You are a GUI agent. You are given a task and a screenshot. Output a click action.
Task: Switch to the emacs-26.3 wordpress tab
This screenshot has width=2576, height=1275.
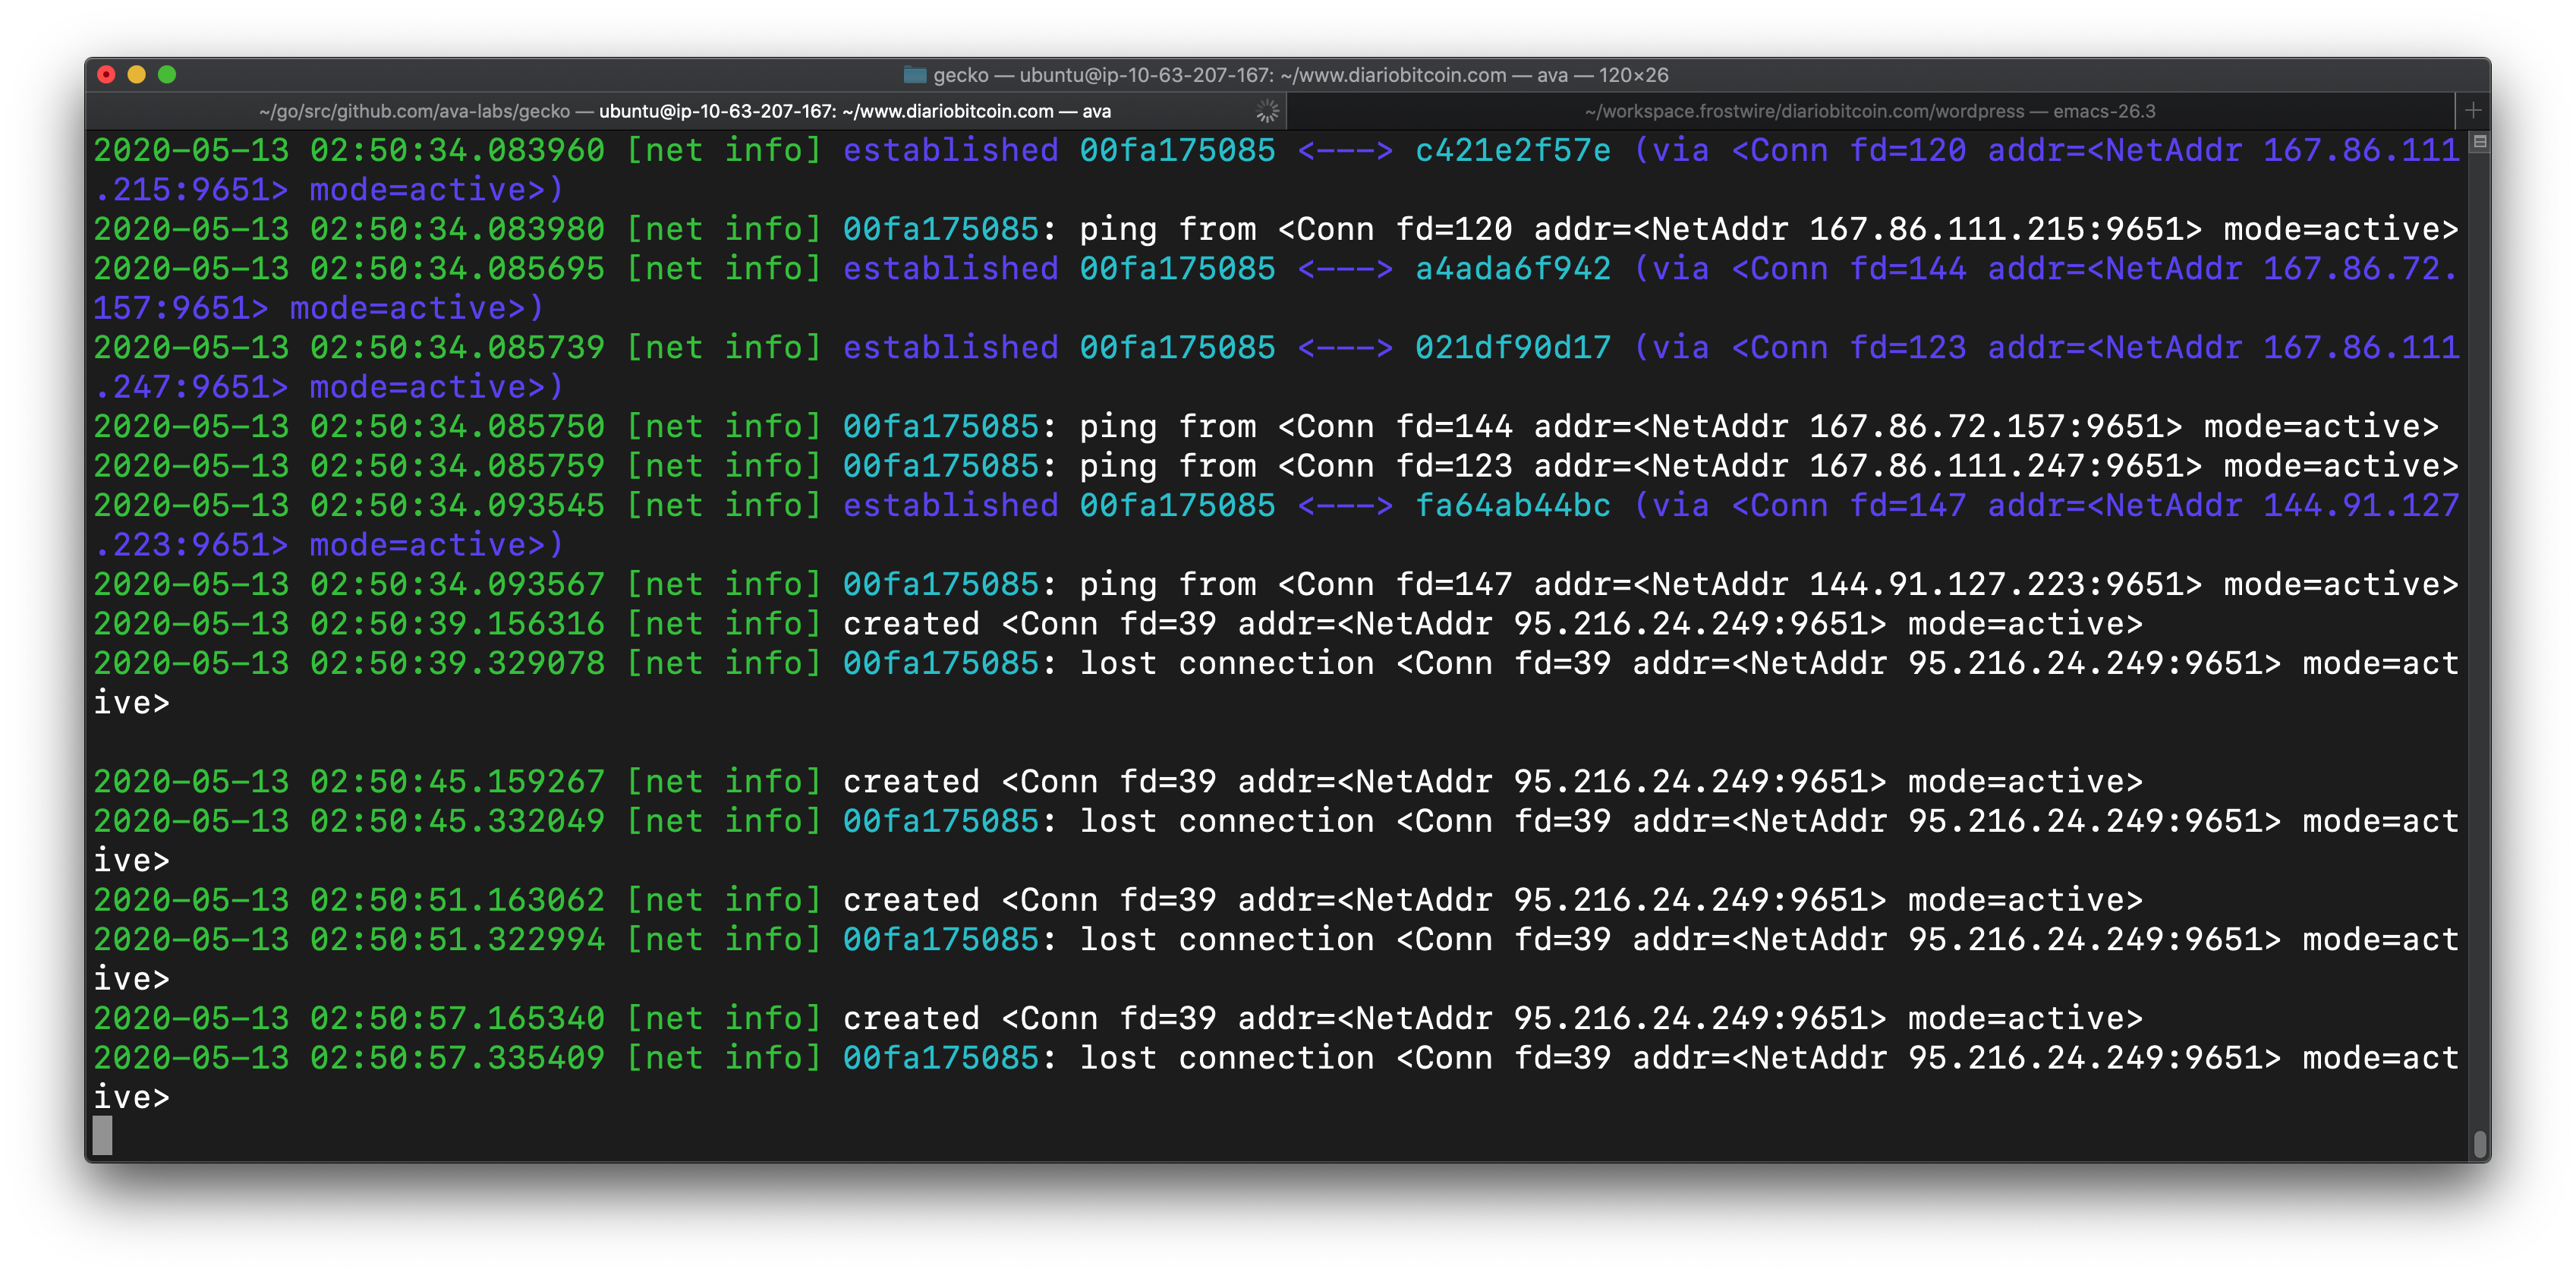point(1870,112)
